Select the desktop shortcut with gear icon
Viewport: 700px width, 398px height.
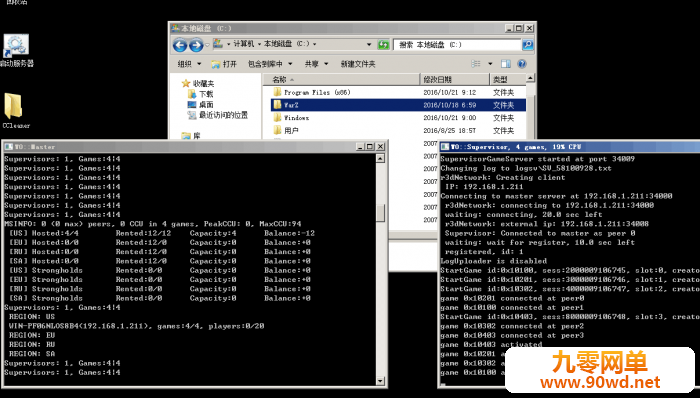17,50
